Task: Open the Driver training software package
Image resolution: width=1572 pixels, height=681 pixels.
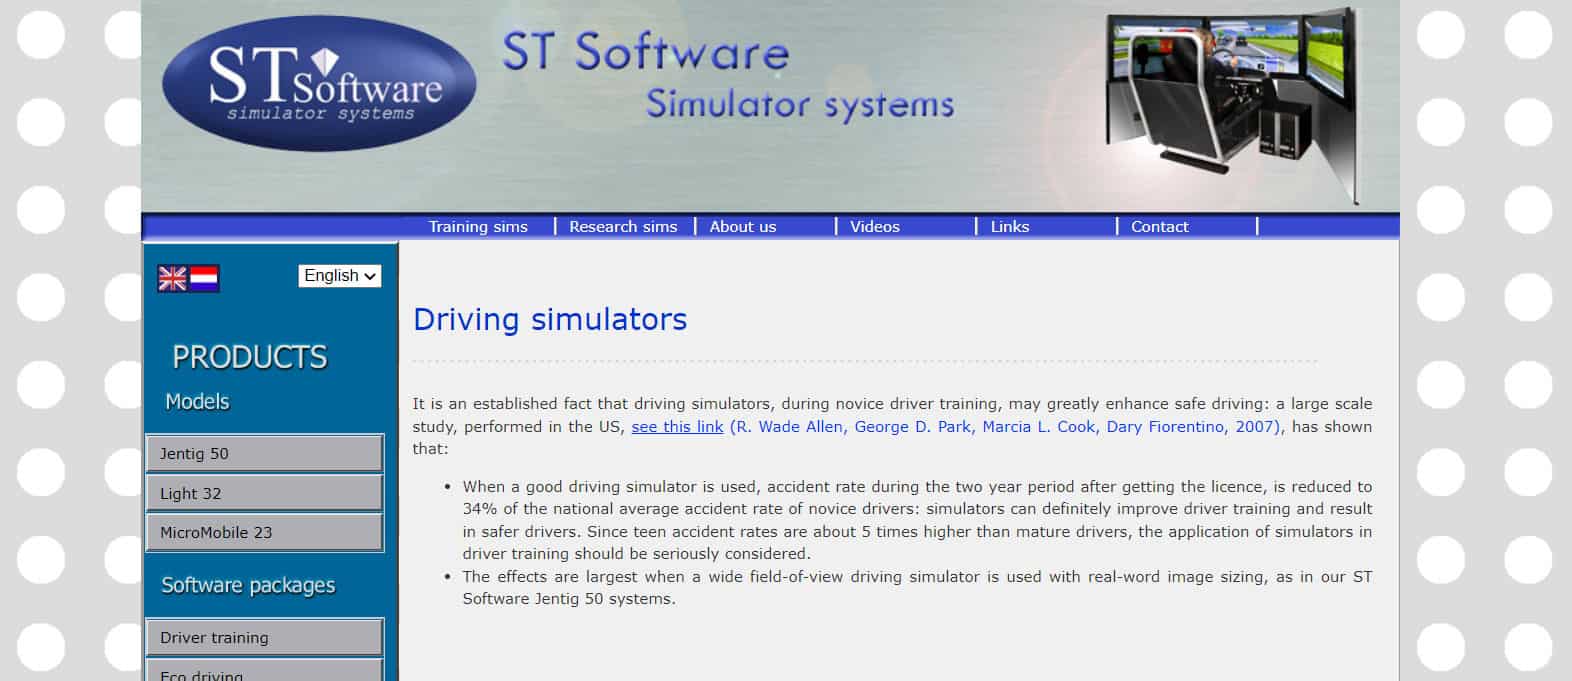Action: (x=265, y=638)
